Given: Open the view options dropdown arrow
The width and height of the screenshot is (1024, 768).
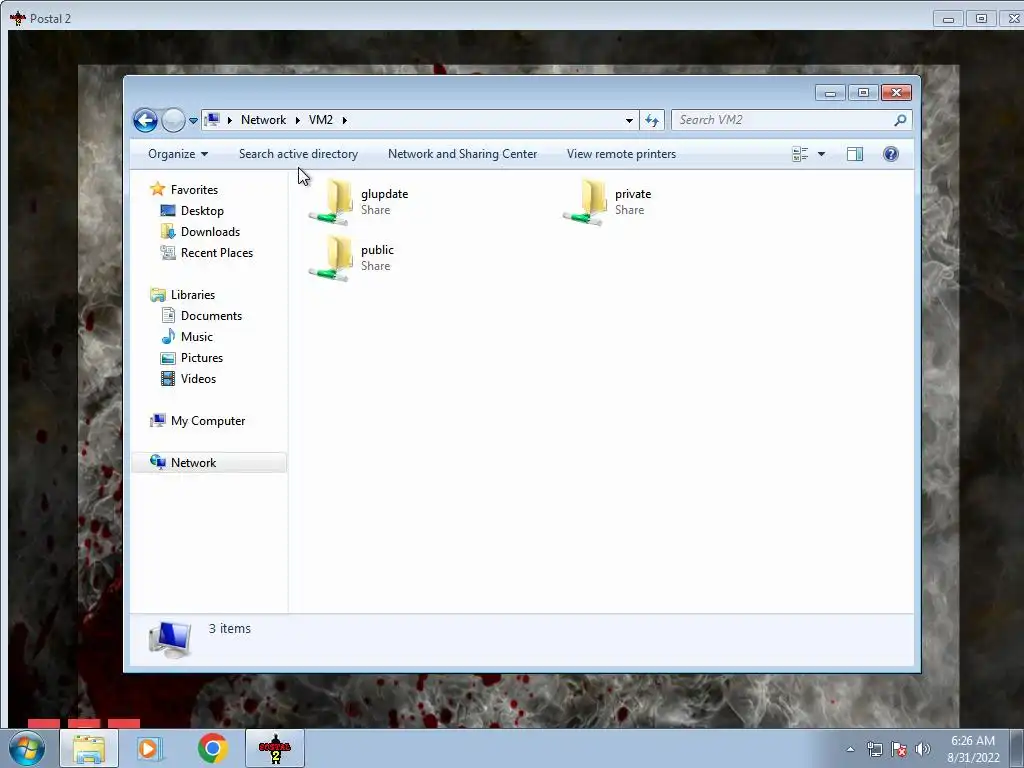Looking at the screenshot, I should click(822, 154).
